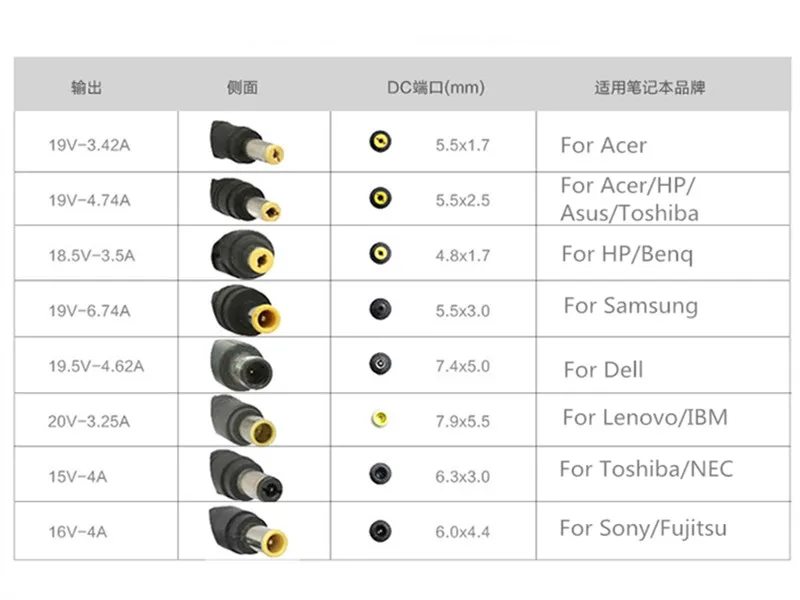Screen dimensions: 800x600
Task: Pick the black 5.5x3.0 port tip icon
Action: 380,308
